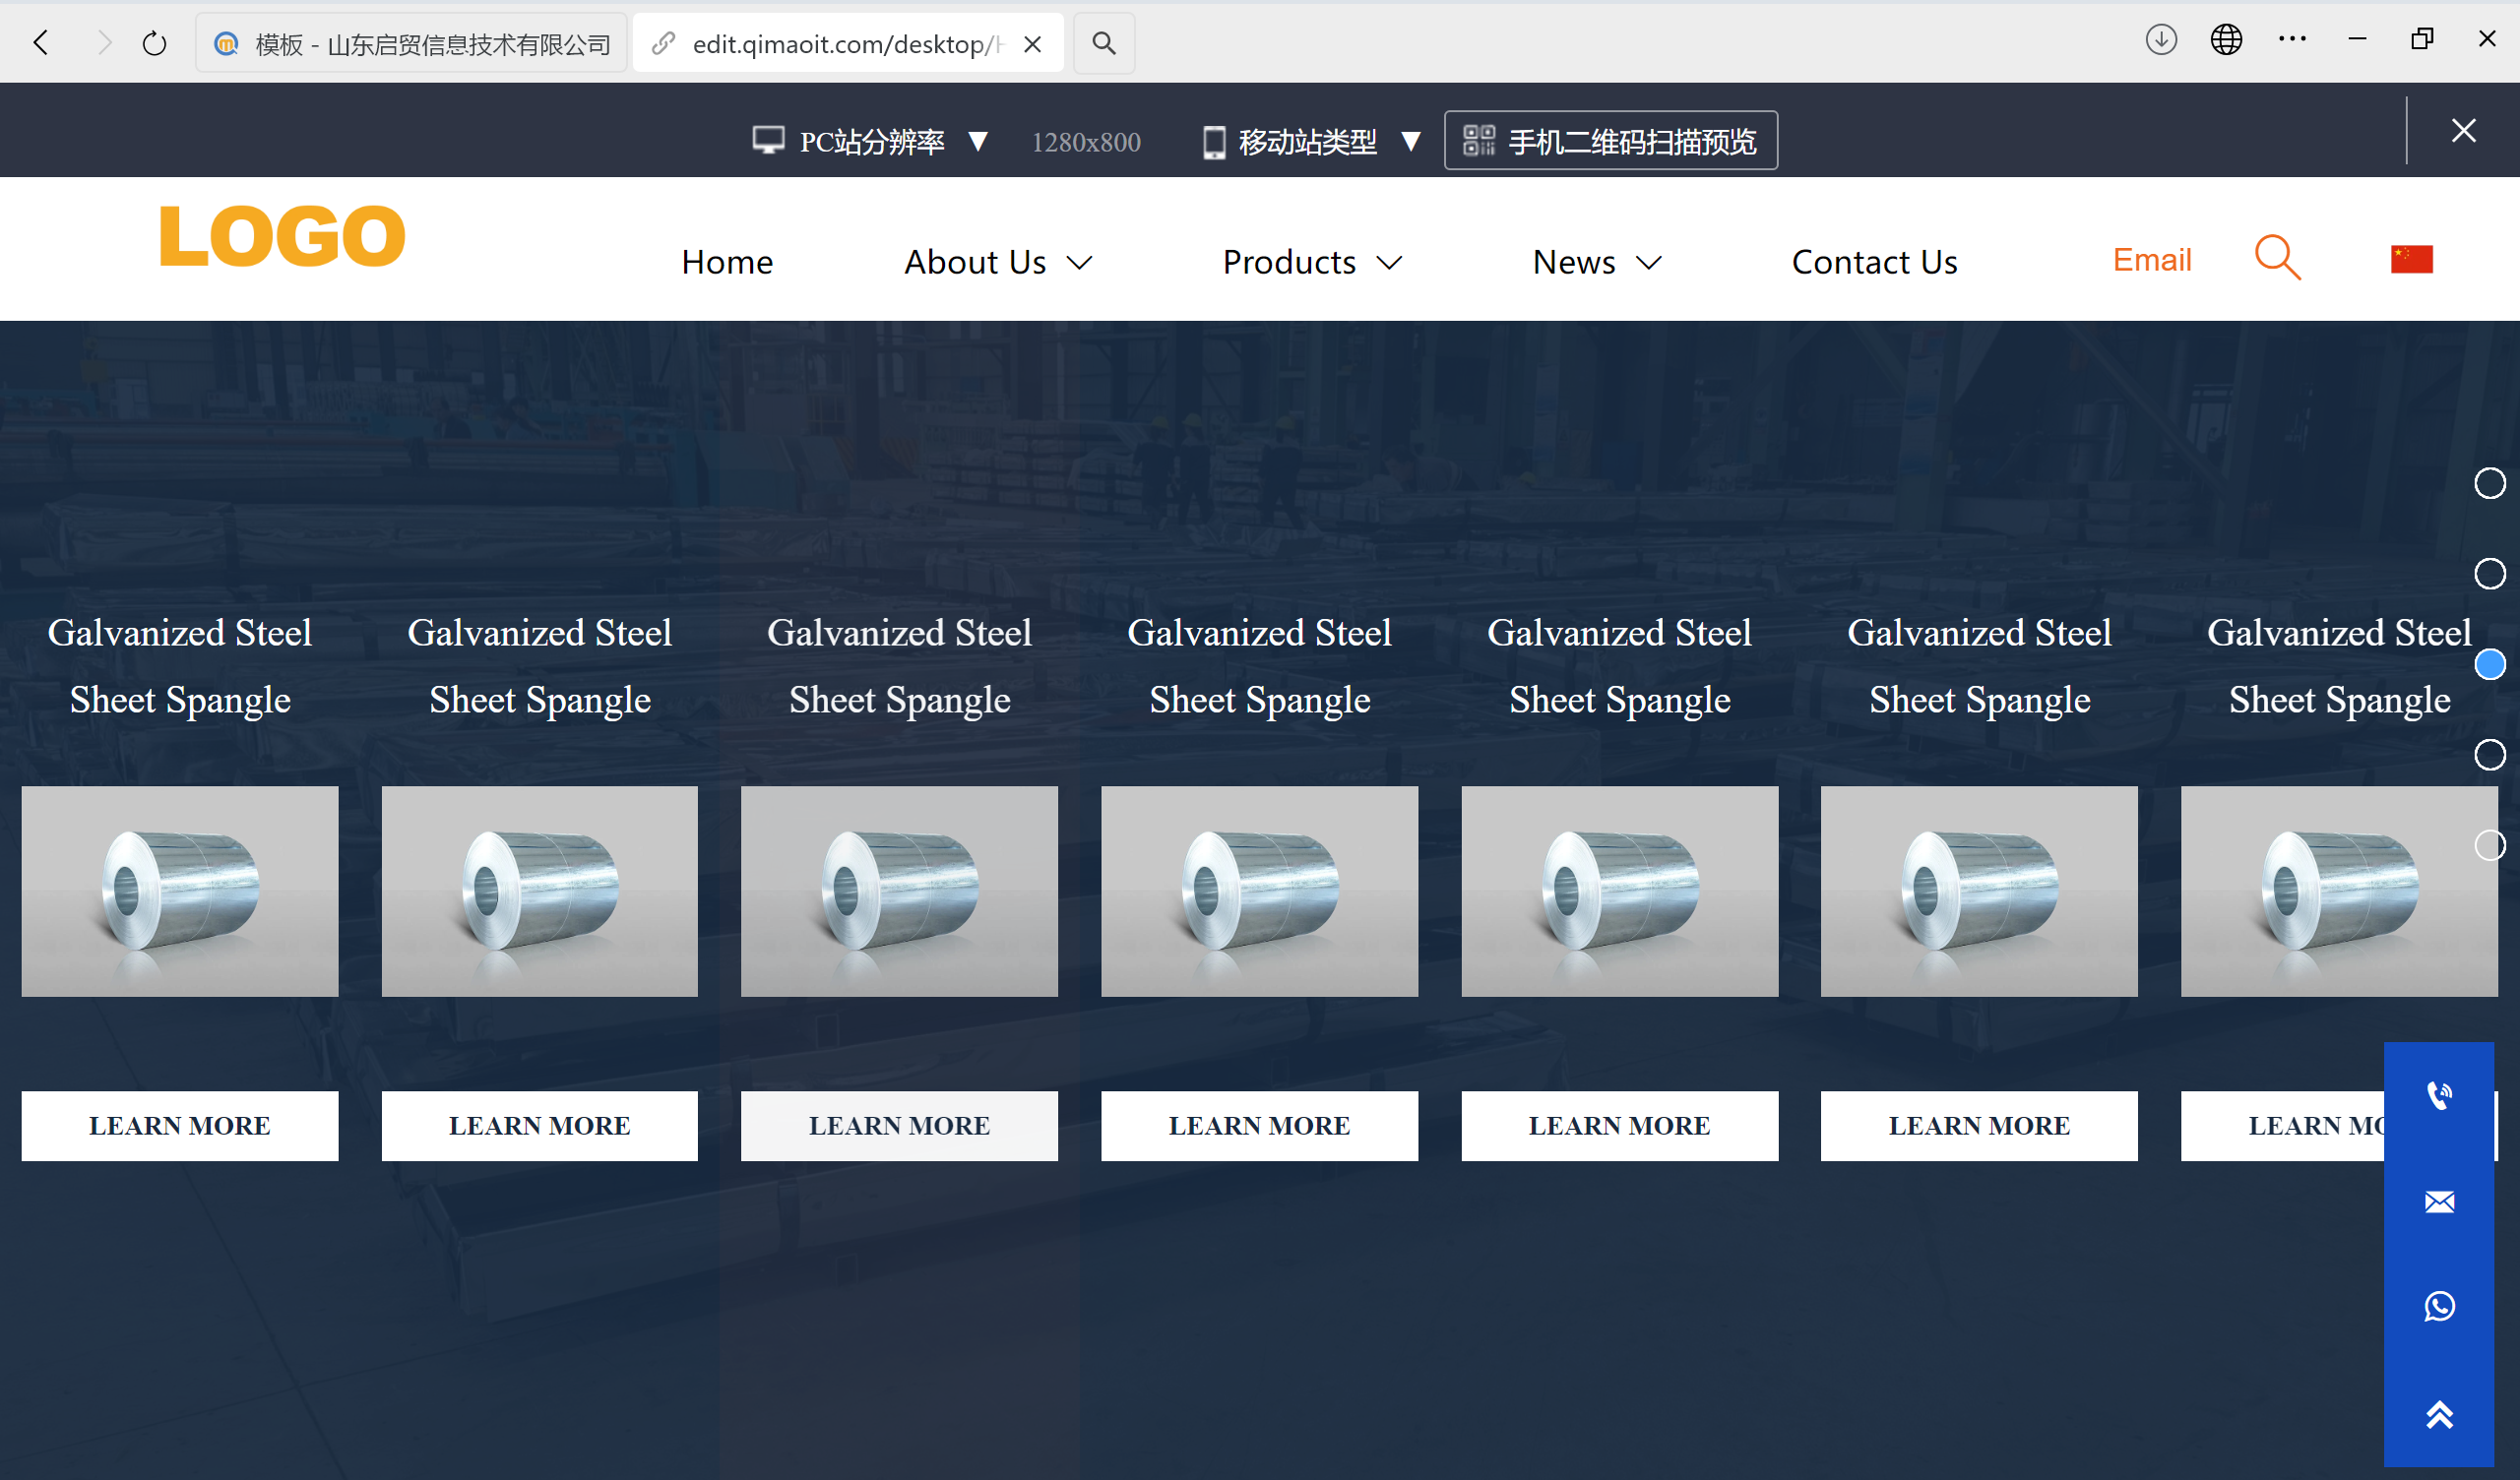Image resolution: width=2520 pixels, height=1480 pixels.
Task: Click the browser download icon
Action: click(2160, 41)
